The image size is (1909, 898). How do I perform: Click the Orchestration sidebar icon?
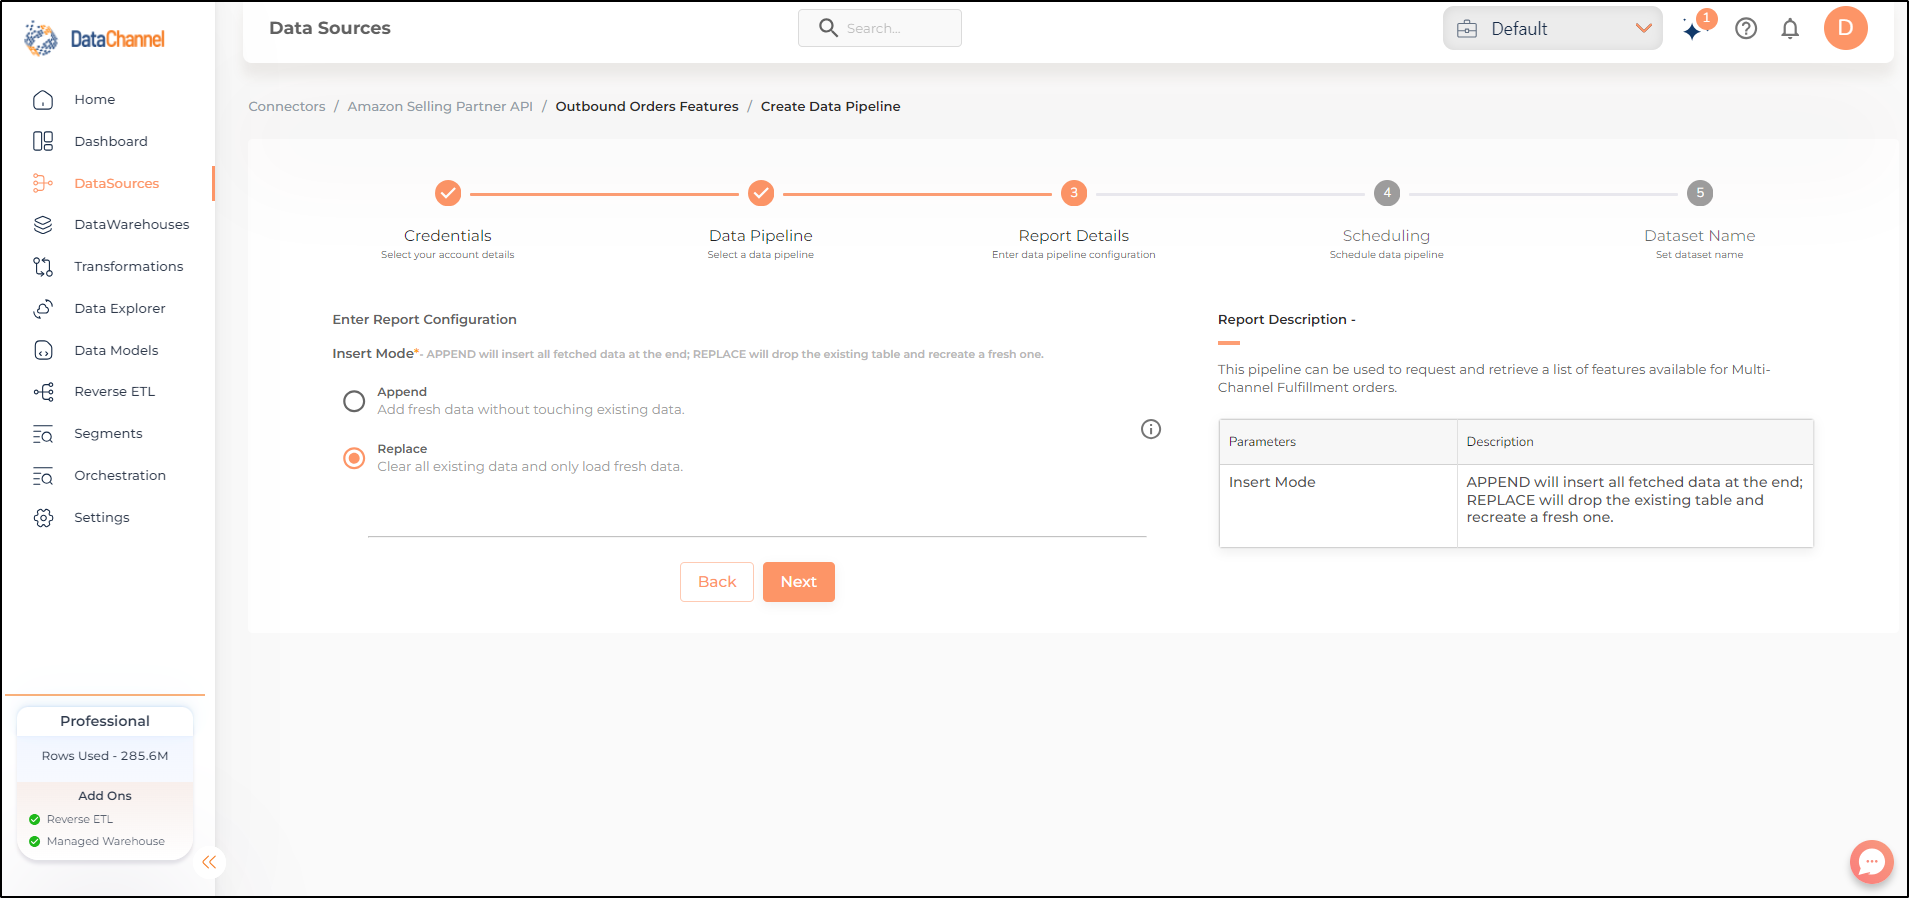pyautogui.click(x=43, y=476)
